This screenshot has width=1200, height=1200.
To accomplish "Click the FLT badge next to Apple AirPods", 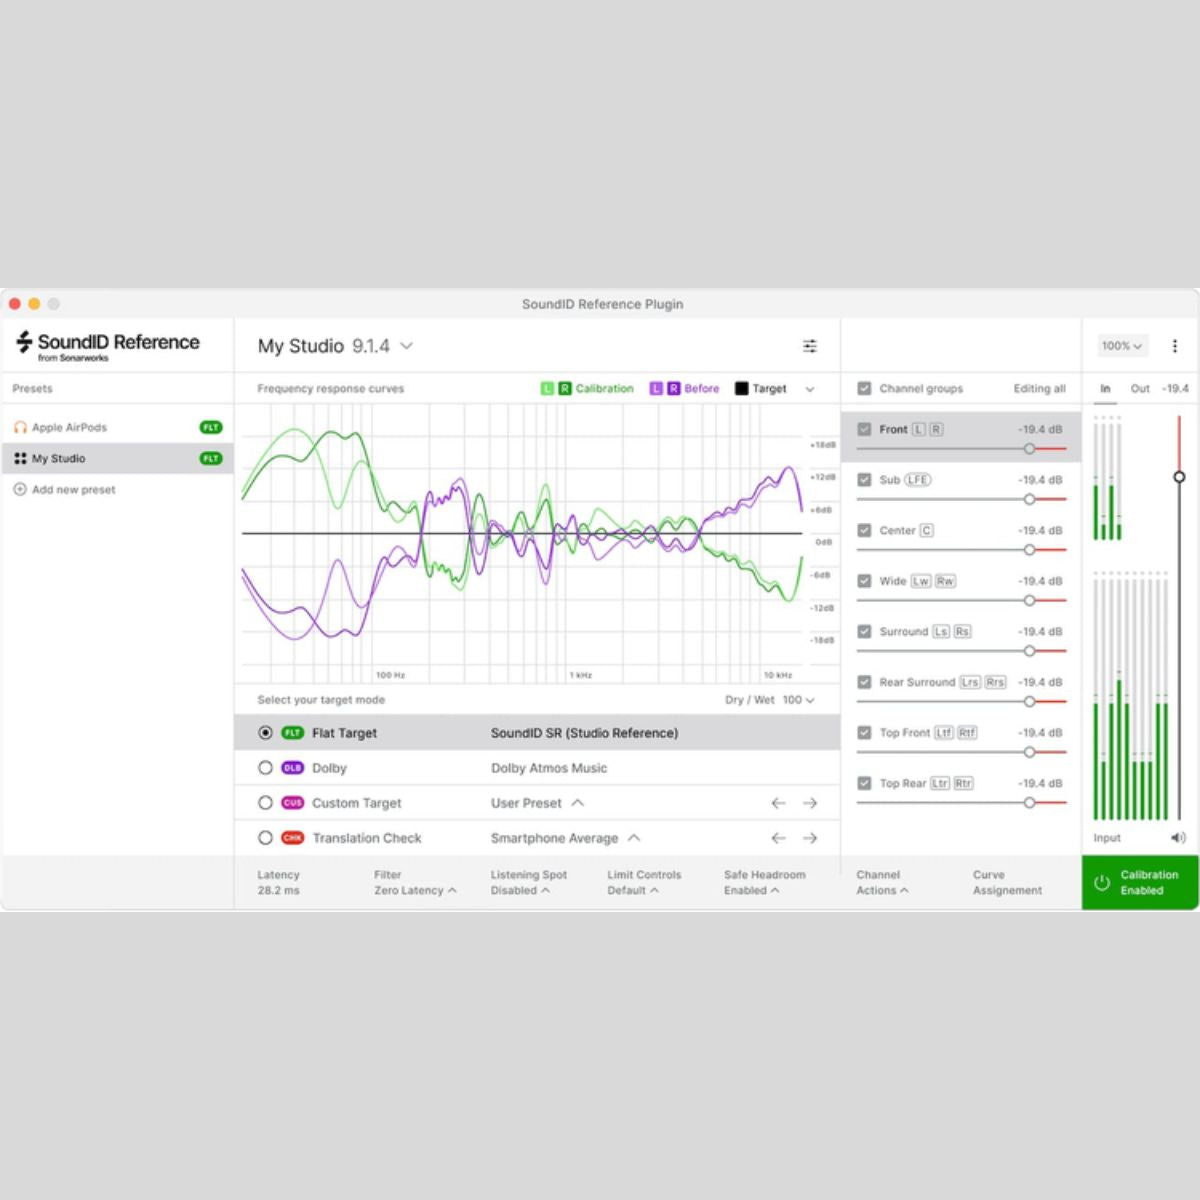I will pos(210,427).
